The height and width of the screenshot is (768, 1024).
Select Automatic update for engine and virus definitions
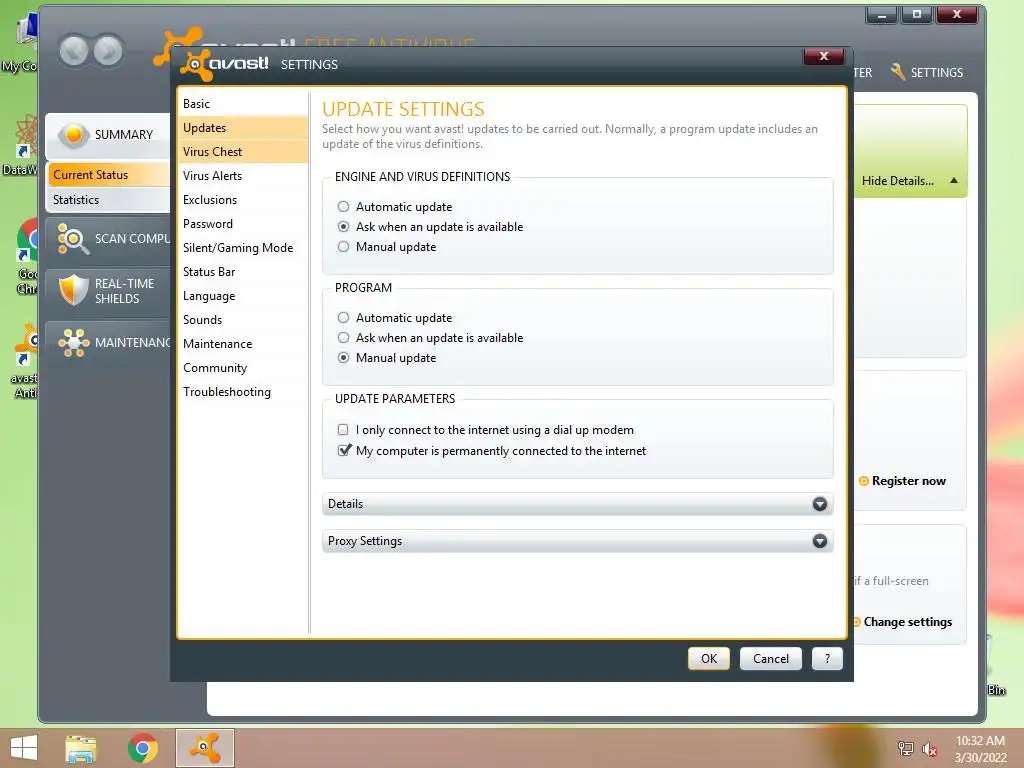click(x=344, y=207)
